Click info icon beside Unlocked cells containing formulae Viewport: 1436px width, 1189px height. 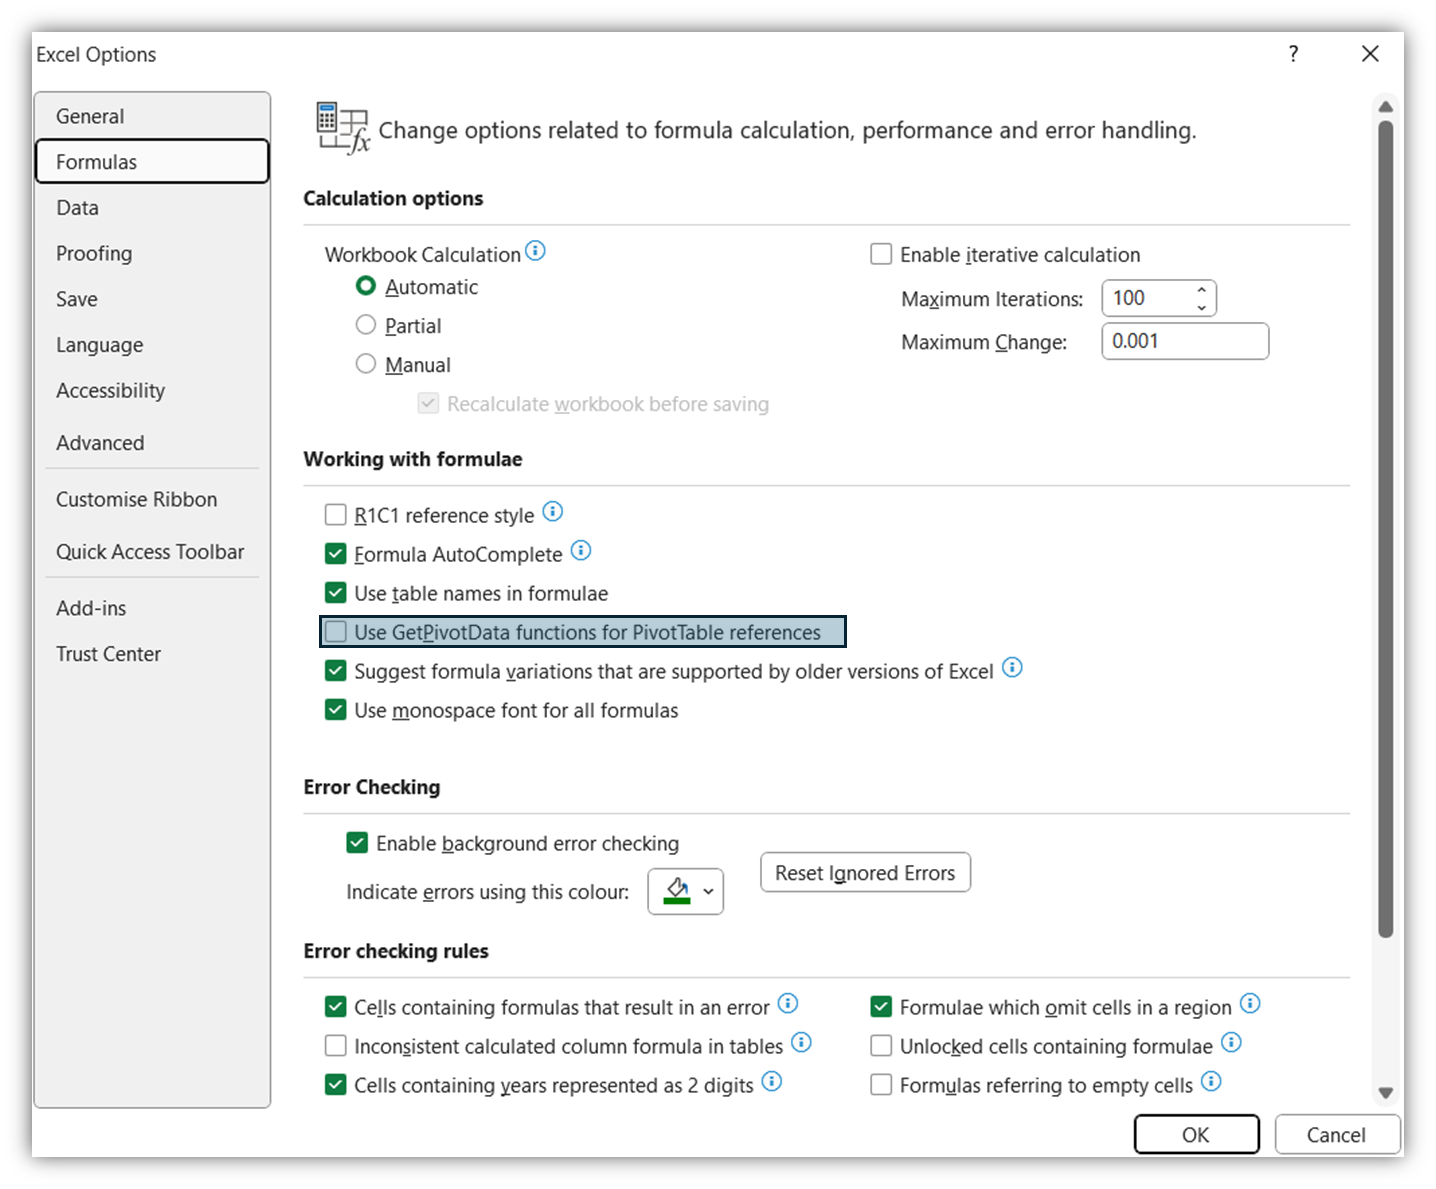tap(1231, 1043)
